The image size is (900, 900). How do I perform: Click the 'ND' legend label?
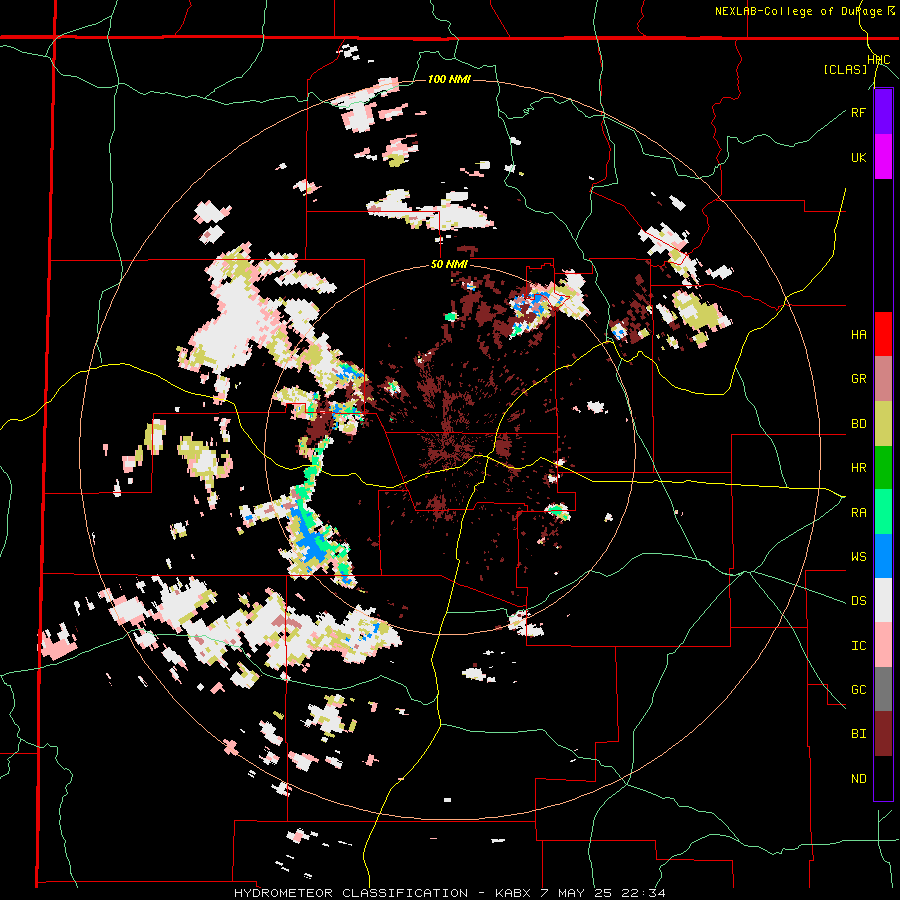click(x=858, y=779)
